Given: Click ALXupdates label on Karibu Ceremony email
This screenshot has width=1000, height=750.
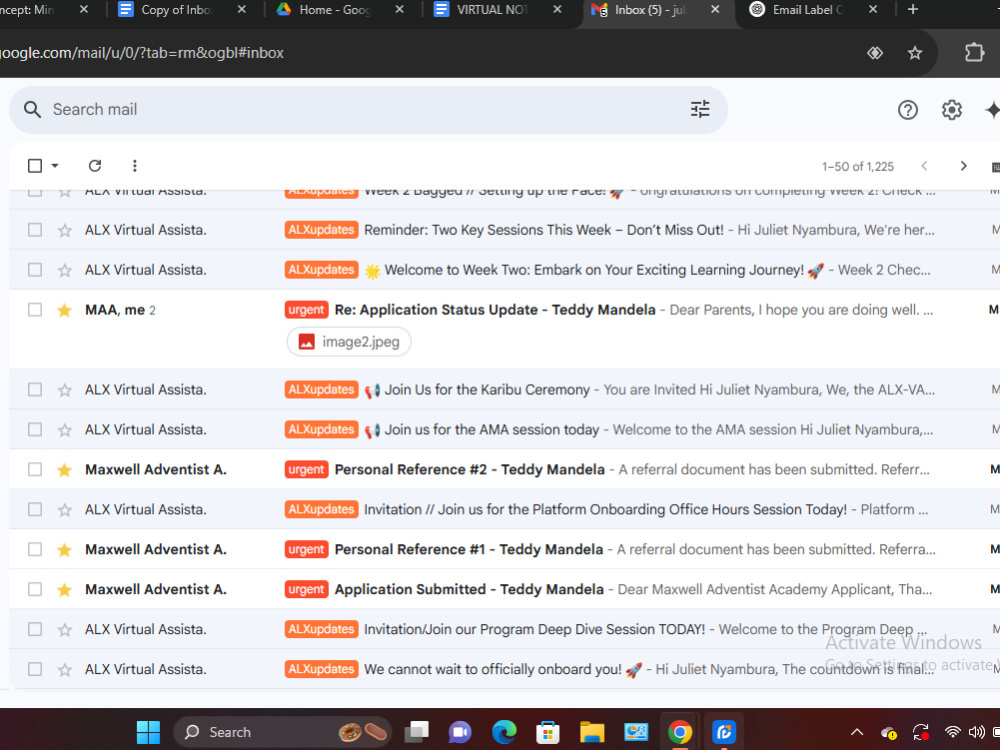Looking at the screenshot, I should [x=321, y=390].
